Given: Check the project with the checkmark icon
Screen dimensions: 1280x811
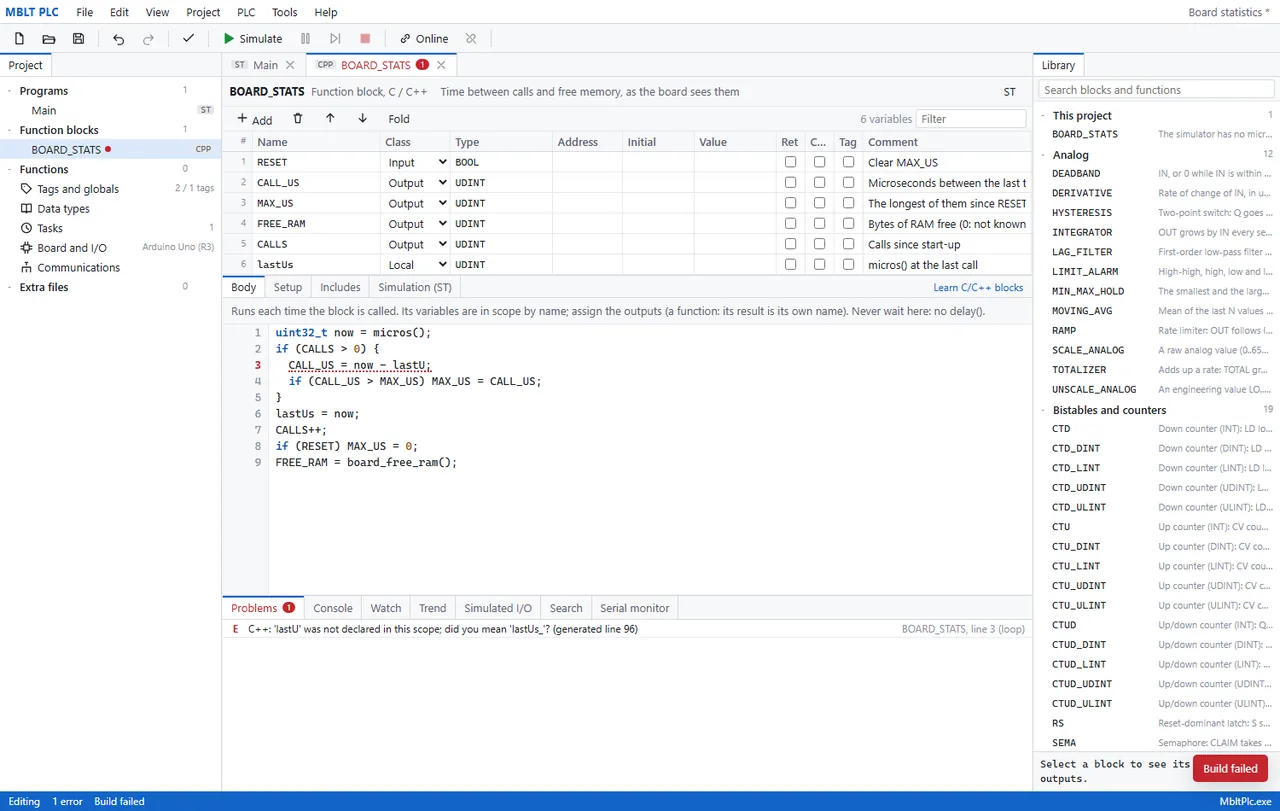Looking at the screenshot, I should (x=188, y=39).
